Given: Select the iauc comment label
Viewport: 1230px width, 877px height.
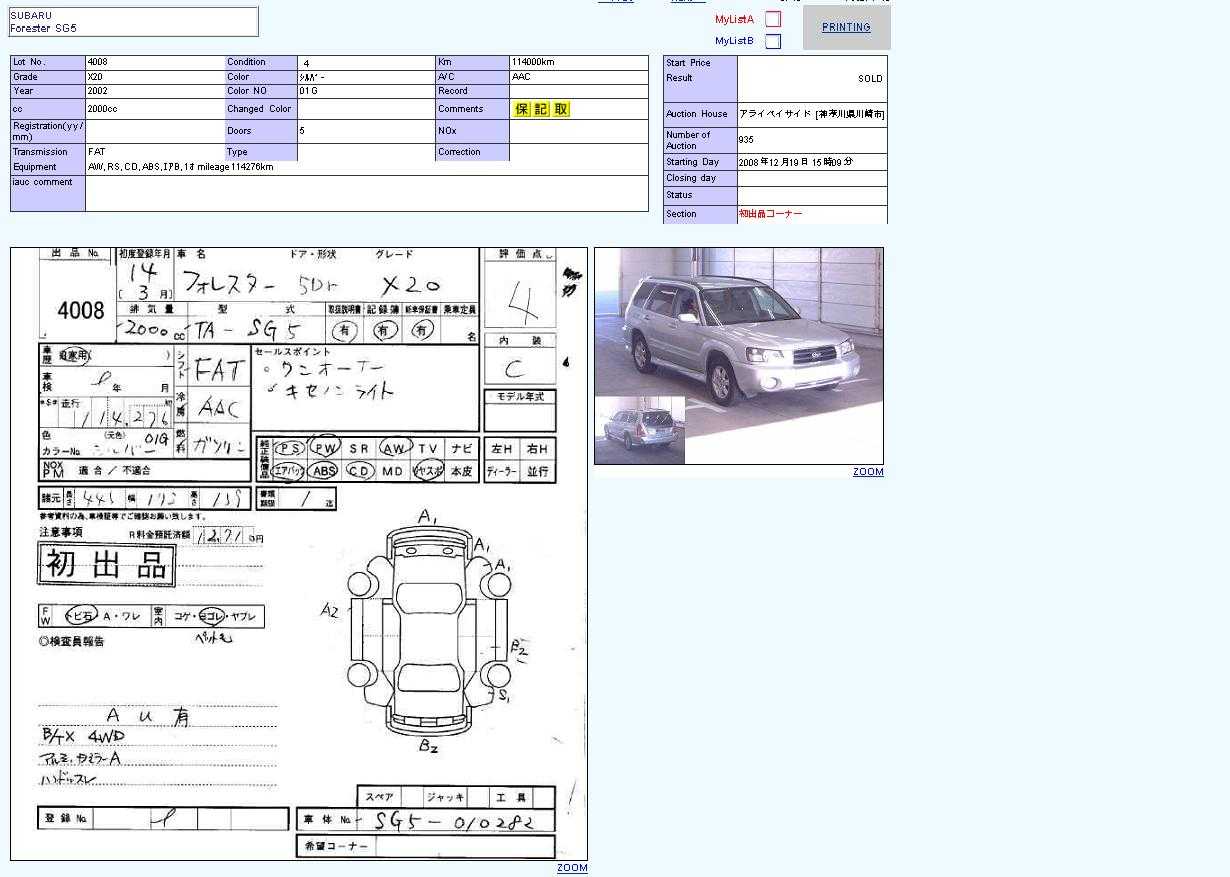Looking at the screenshot, I should pos(43,182).
